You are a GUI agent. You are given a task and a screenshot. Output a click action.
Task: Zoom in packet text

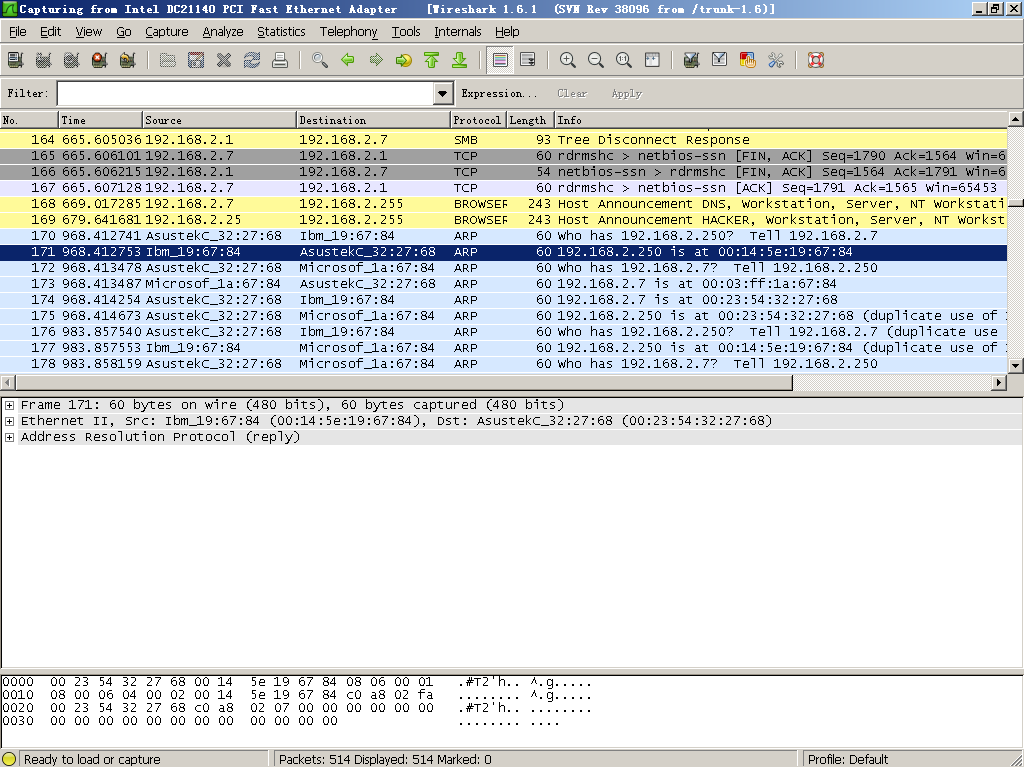(x=568, y=61)
